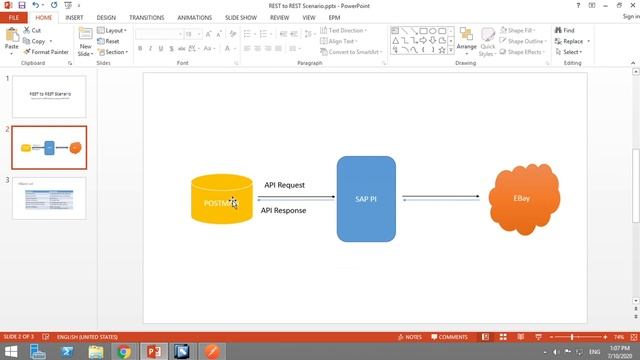The image size is (640, 360).
Task: Open the Shape Effects dropdown
Action: coord(522,52)
